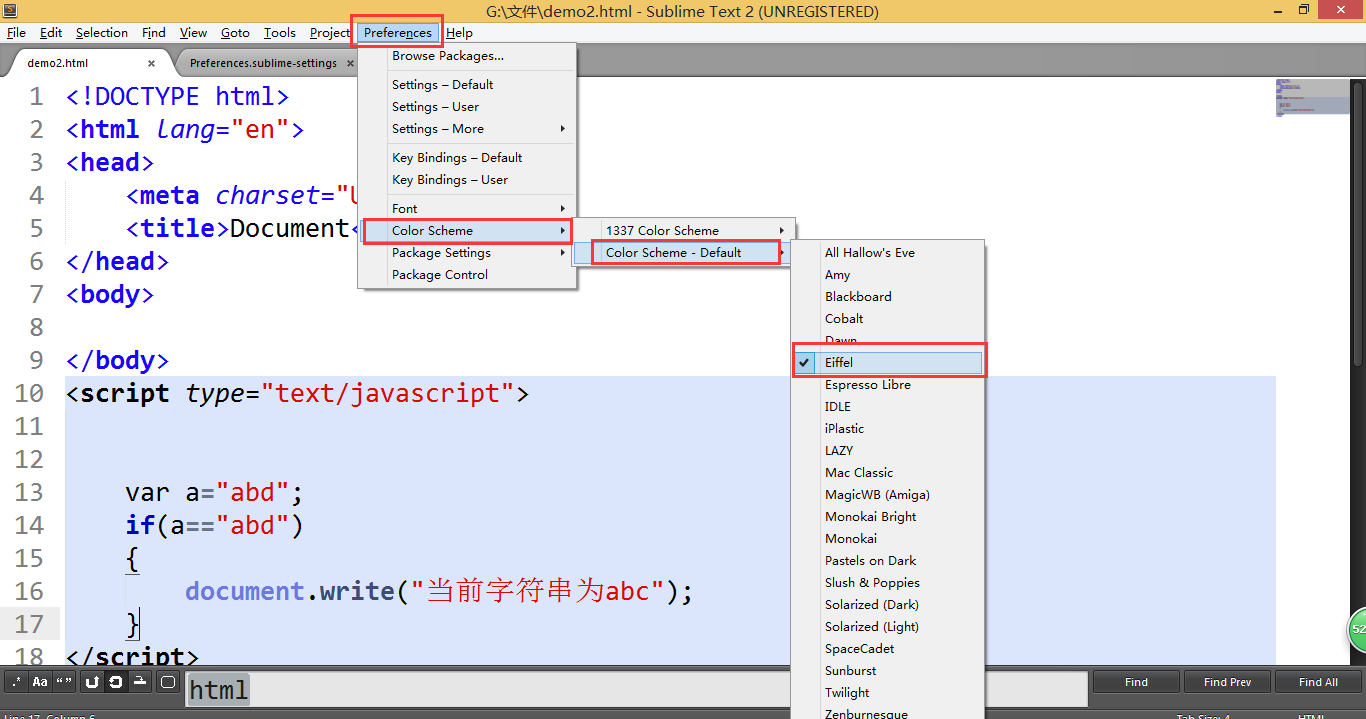Choose iPlastic color scheme
The height and width of the screenshot is (719, 1366).
[888, 429]
